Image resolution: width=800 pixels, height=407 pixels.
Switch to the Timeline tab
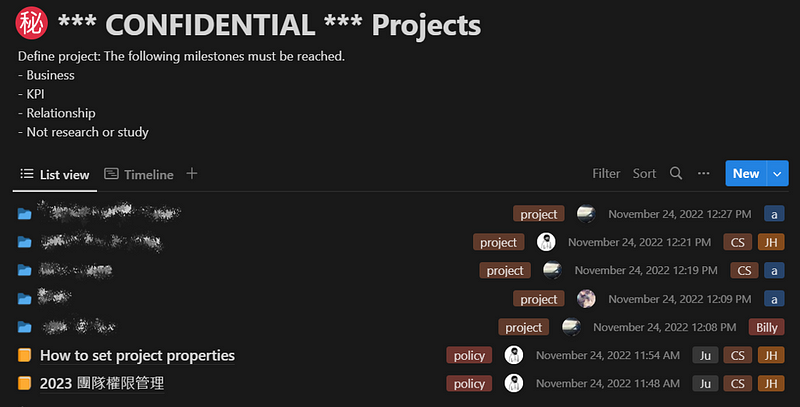[139, 174]
